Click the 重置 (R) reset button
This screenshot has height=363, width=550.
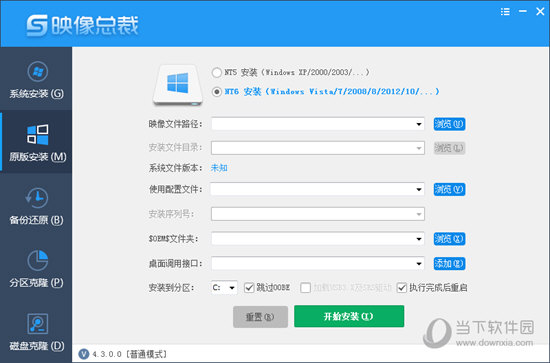tap(260, 317)
